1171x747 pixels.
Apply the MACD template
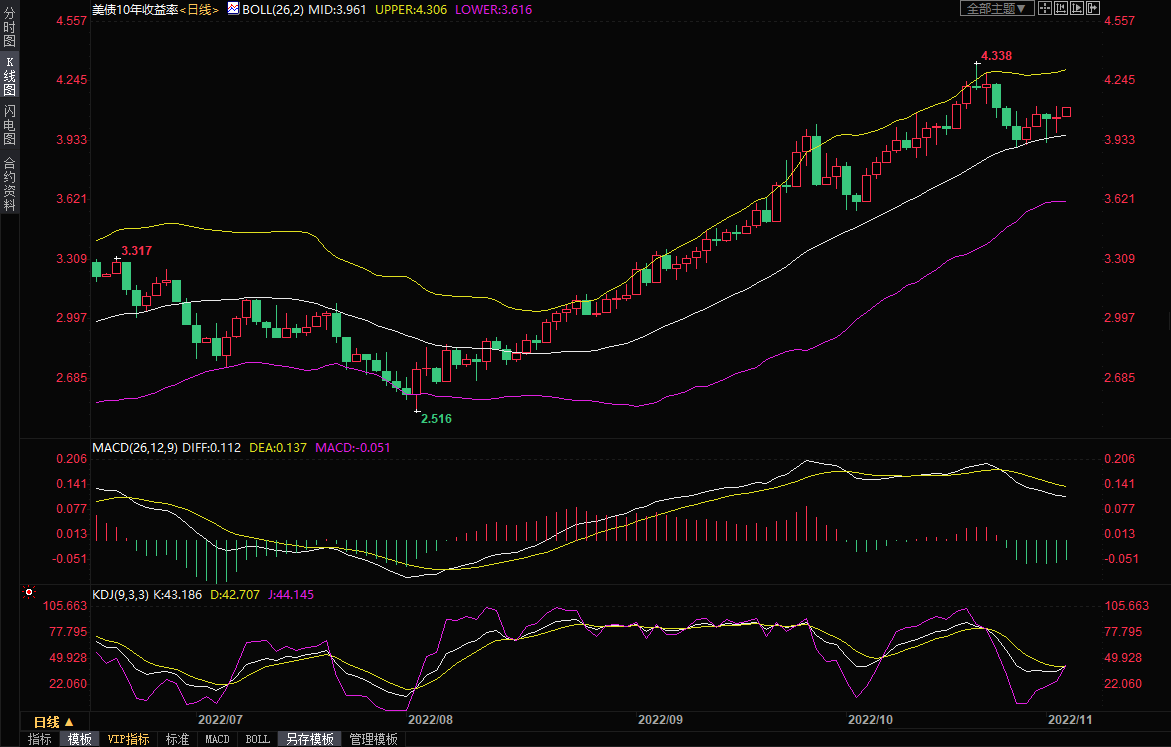217,739
